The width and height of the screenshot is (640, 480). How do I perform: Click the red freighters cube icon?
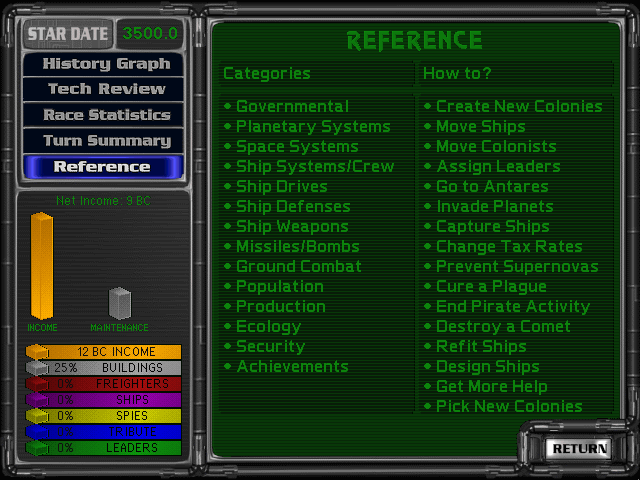pos(37,384)
